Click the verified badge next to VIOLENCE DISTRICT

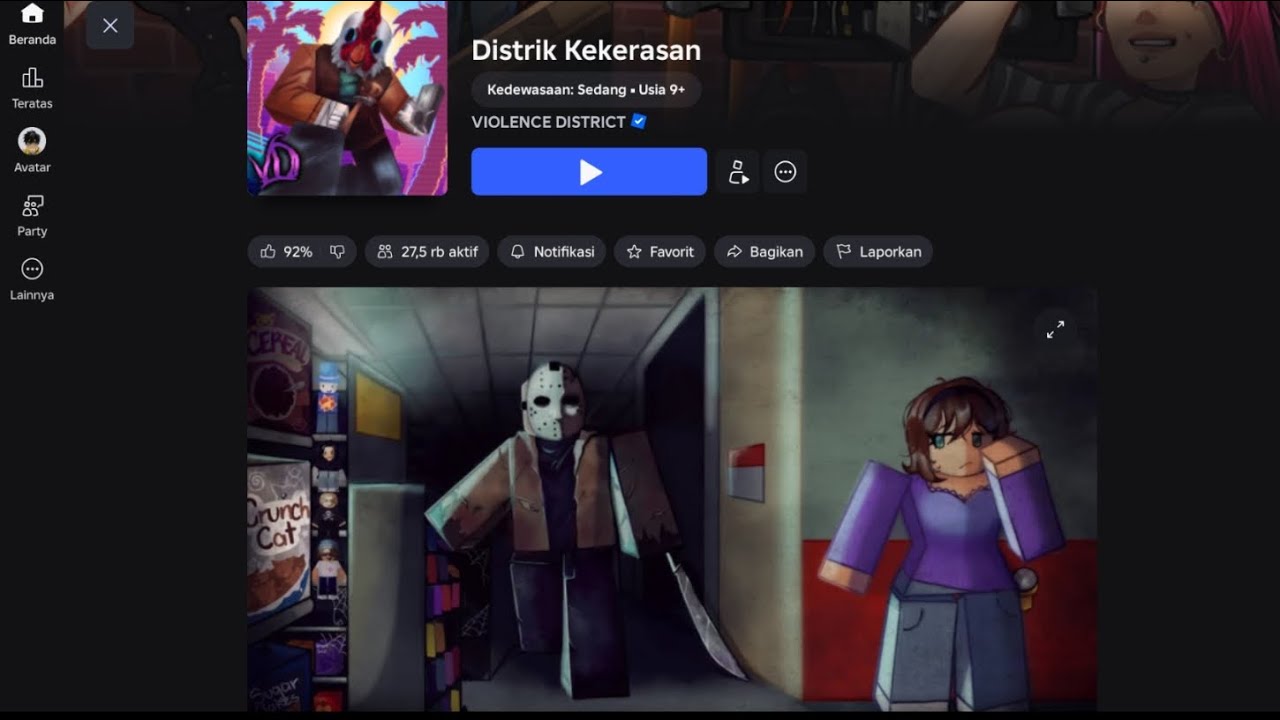[x=639, y=122]
